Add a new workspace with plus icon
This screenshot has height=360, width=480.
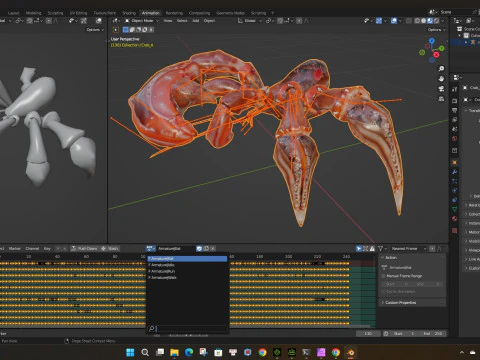272,13
